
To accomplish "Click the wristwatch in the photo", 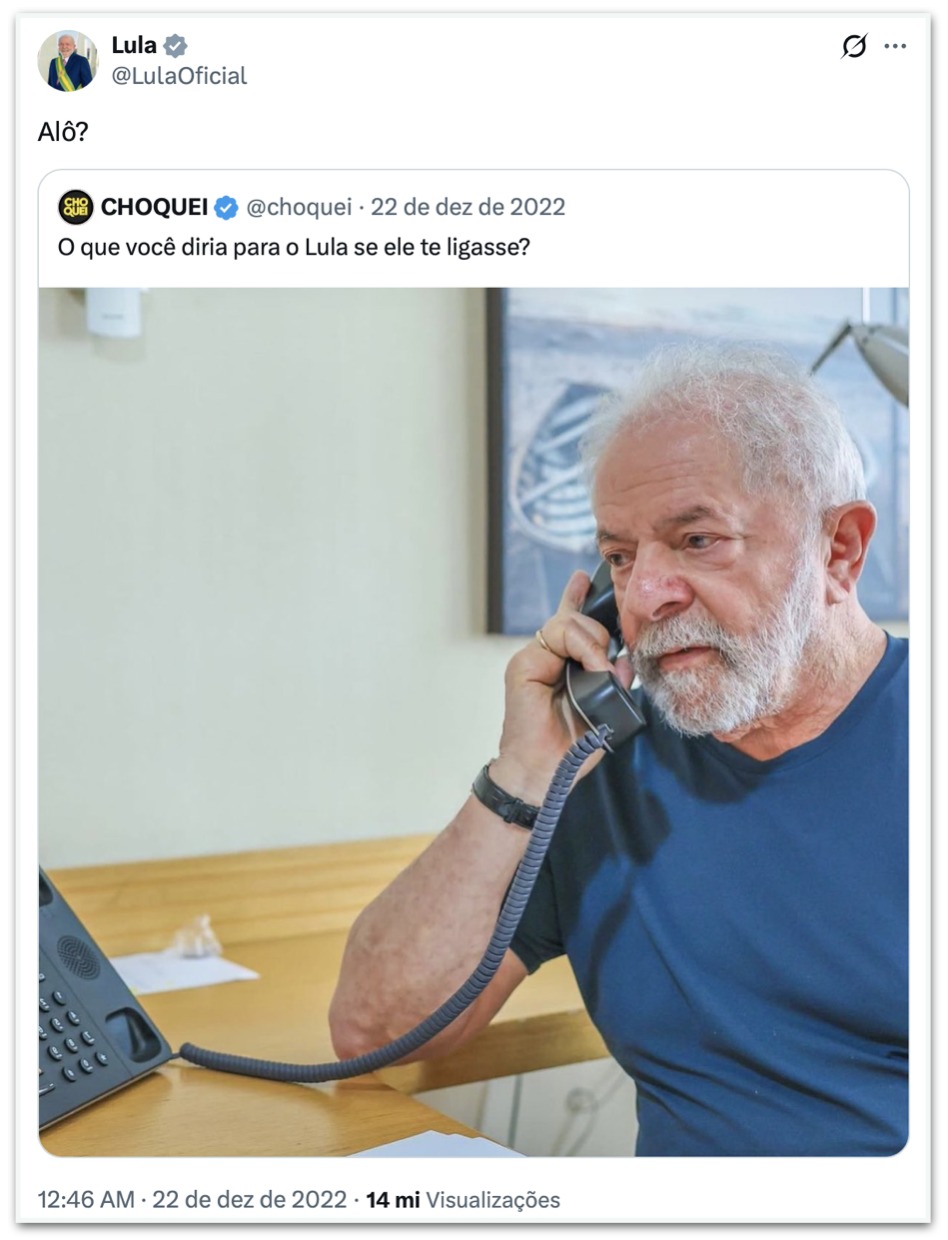I will (x=505, y=797).
